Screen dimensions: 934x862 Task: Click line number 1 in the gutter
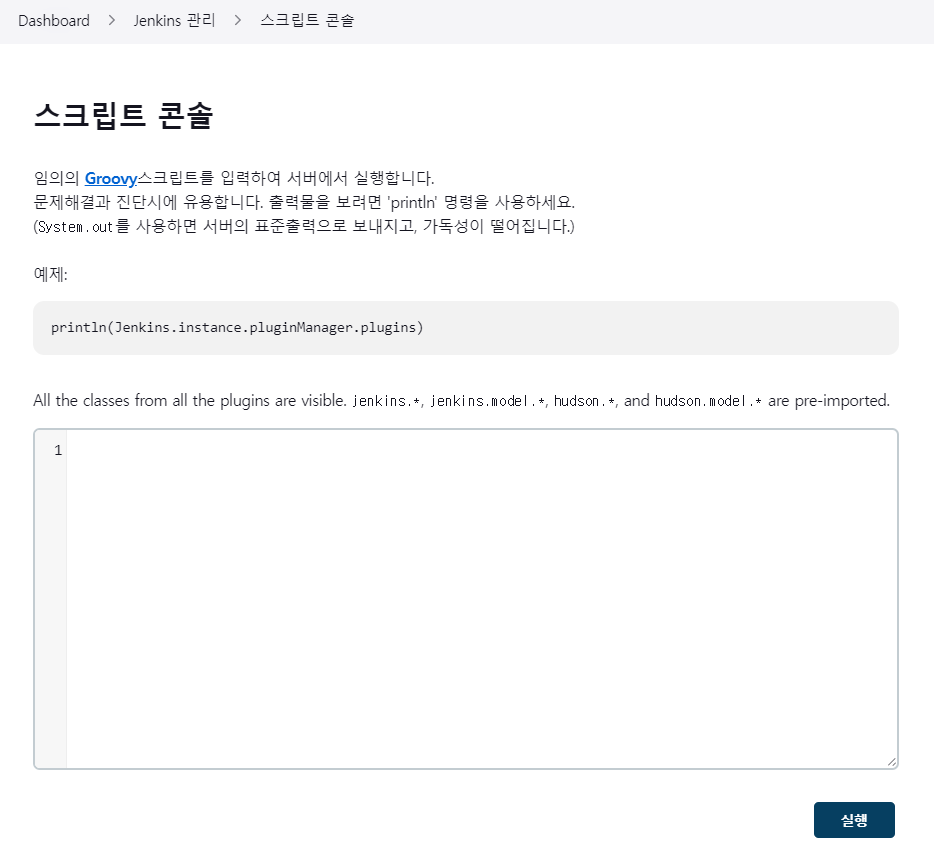58,450
